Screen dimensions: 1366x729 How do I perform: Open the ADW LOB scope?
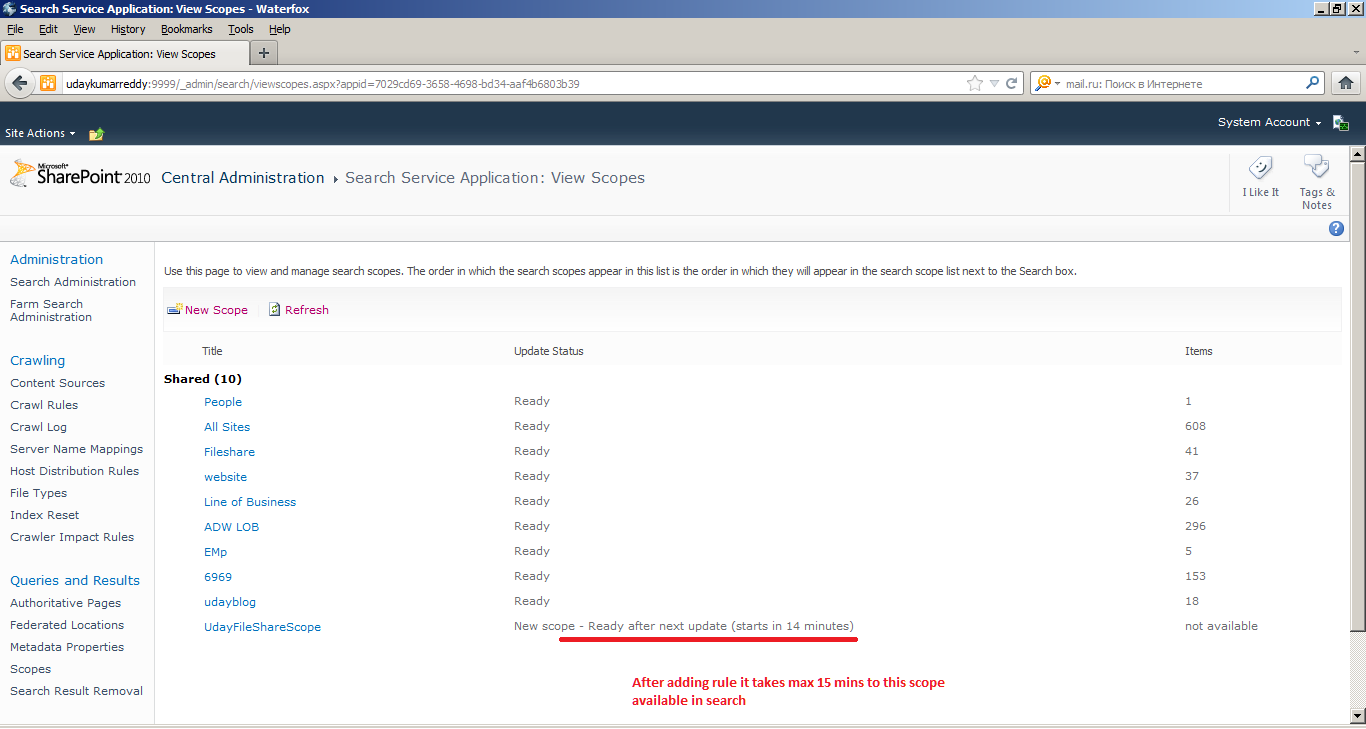point(231,527)
